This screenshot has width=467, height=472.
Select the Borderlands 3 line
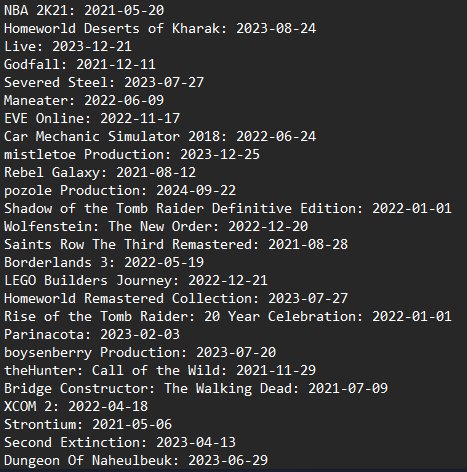coord(104,262)
